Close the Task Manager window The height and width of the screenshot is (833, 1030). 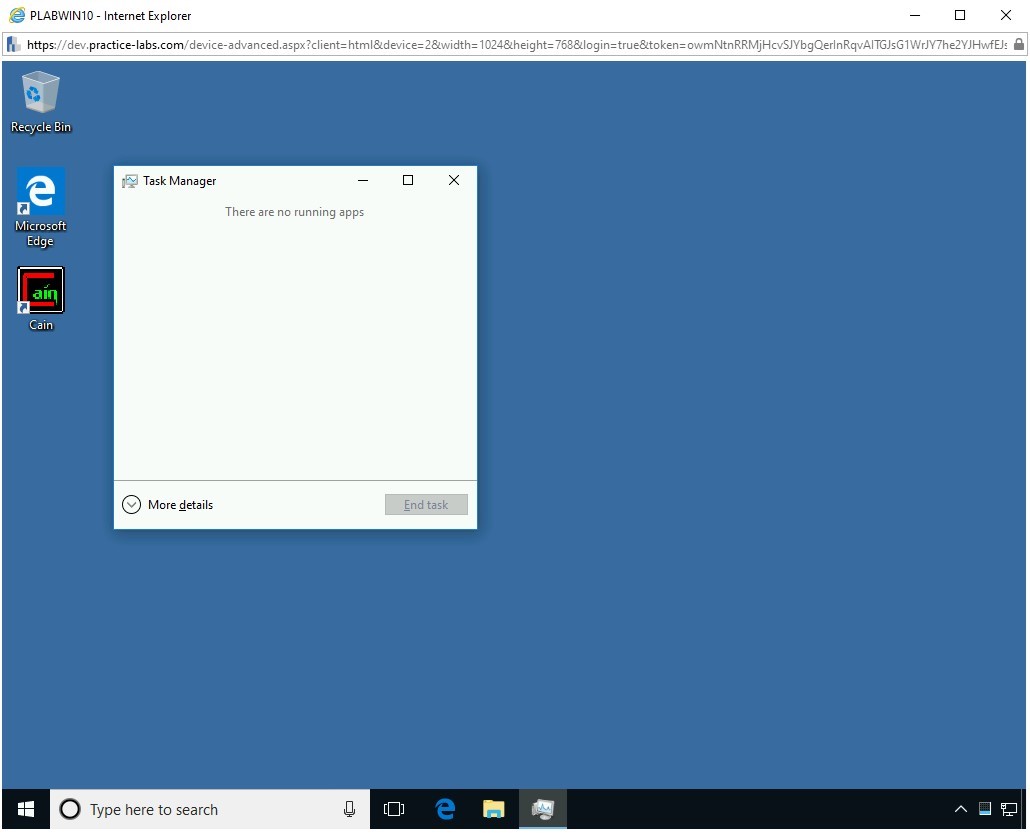tap(454, 181)
